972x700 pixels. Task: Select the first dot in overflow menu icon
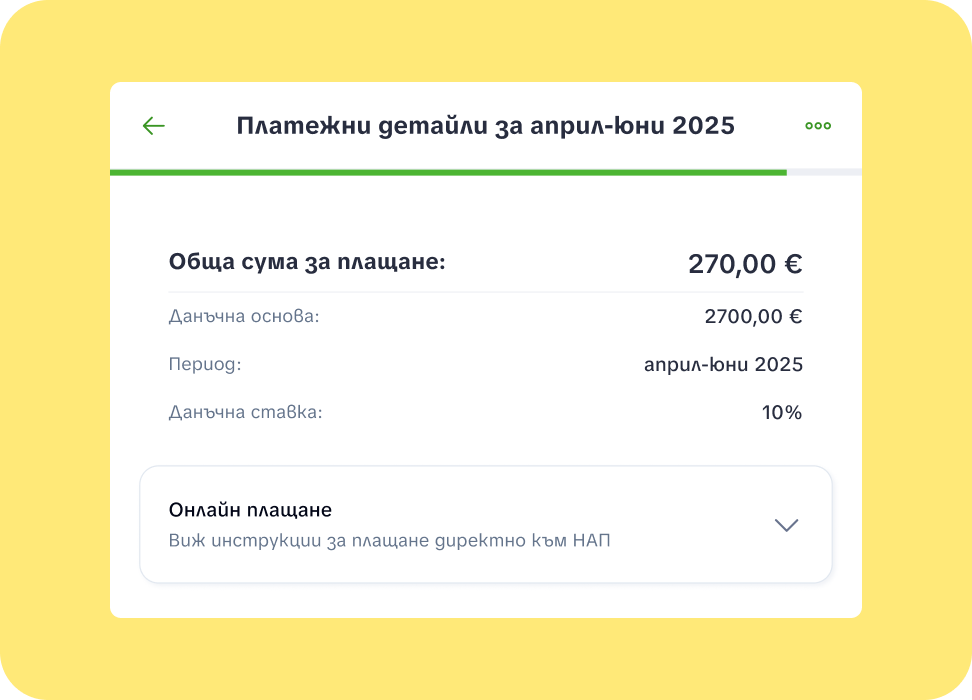[x=810, y=125]
